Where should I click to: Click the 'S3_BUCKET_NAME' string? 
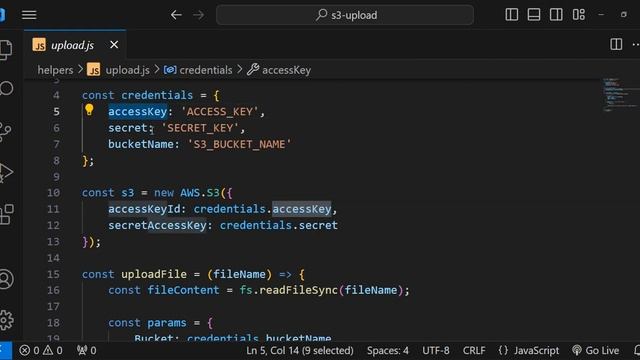coord(239,144)
